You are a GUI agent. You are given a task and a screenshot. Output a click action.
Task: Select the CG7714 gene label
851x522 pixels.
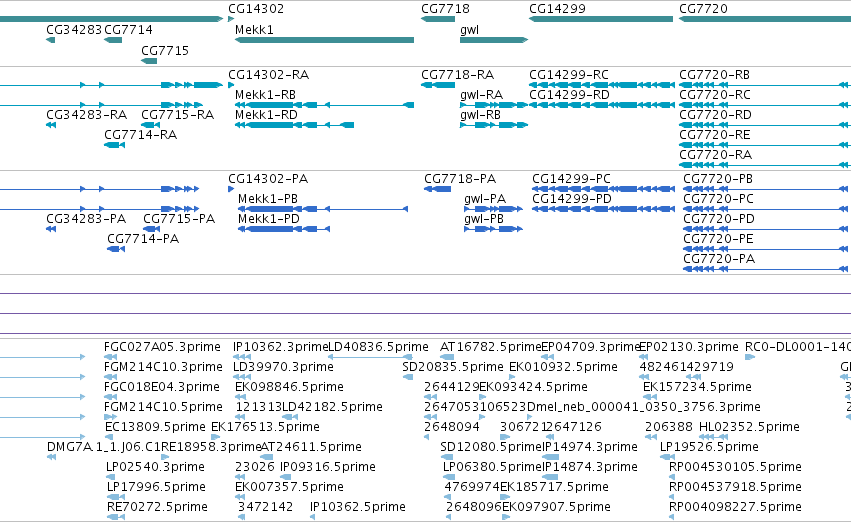(128, 30)
